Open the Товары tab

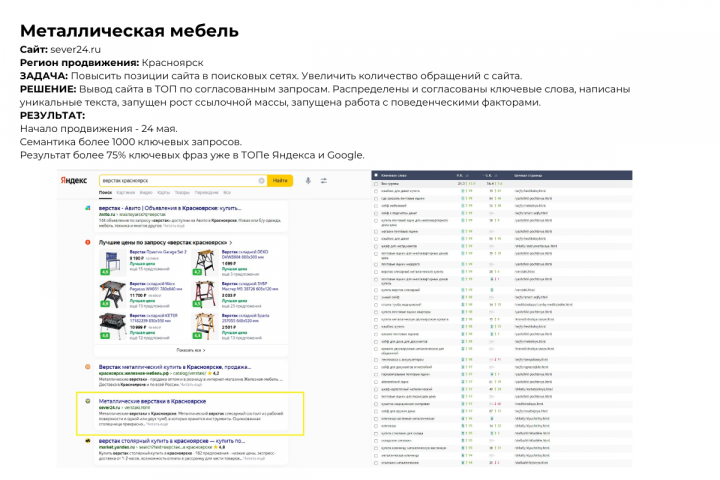182,192
